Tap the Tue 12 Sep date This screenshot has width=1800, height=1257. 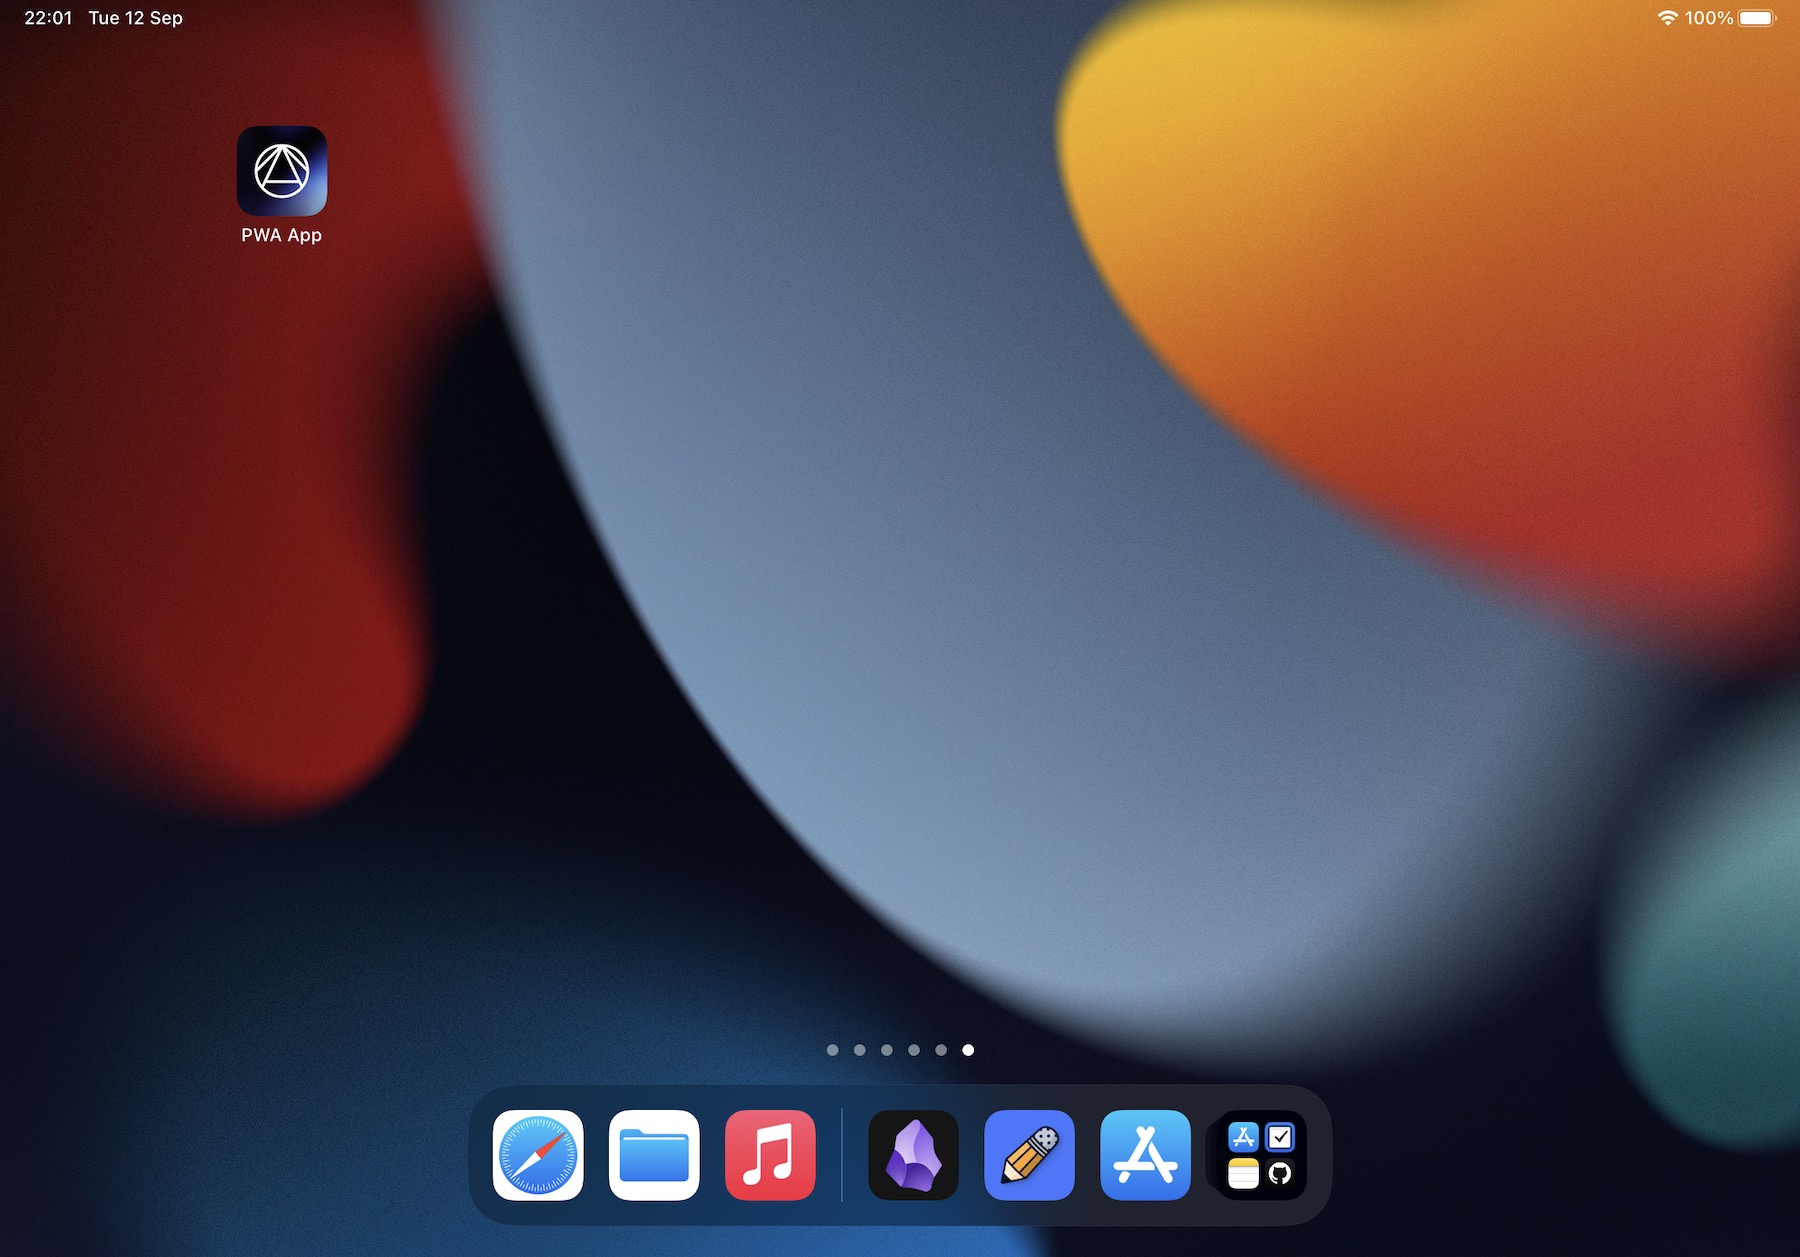pyautogui.click(x=136, y=18)
